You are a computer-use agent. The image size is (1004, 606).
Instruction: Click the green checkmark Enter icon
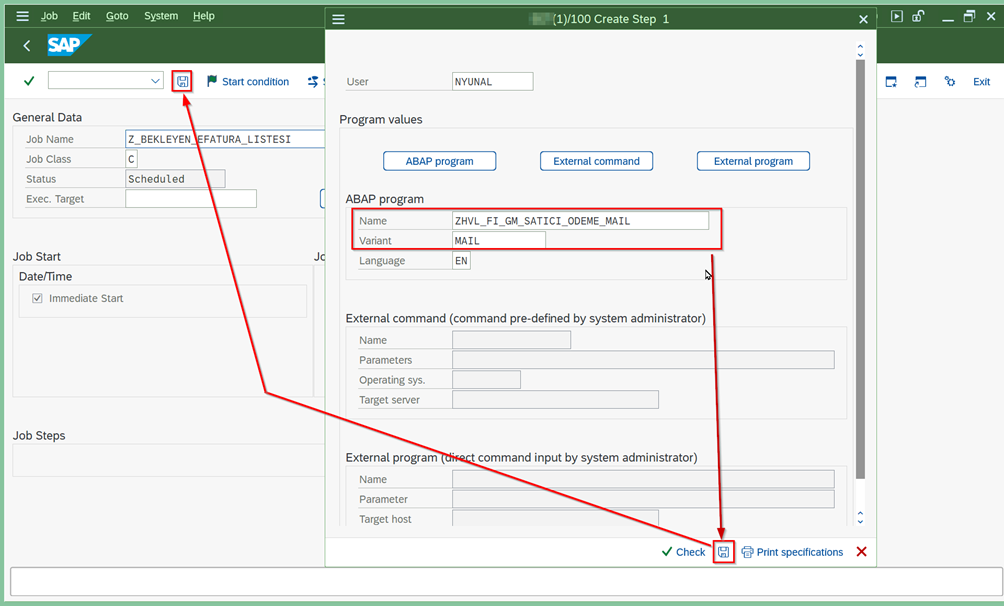(x=29, y=81)
